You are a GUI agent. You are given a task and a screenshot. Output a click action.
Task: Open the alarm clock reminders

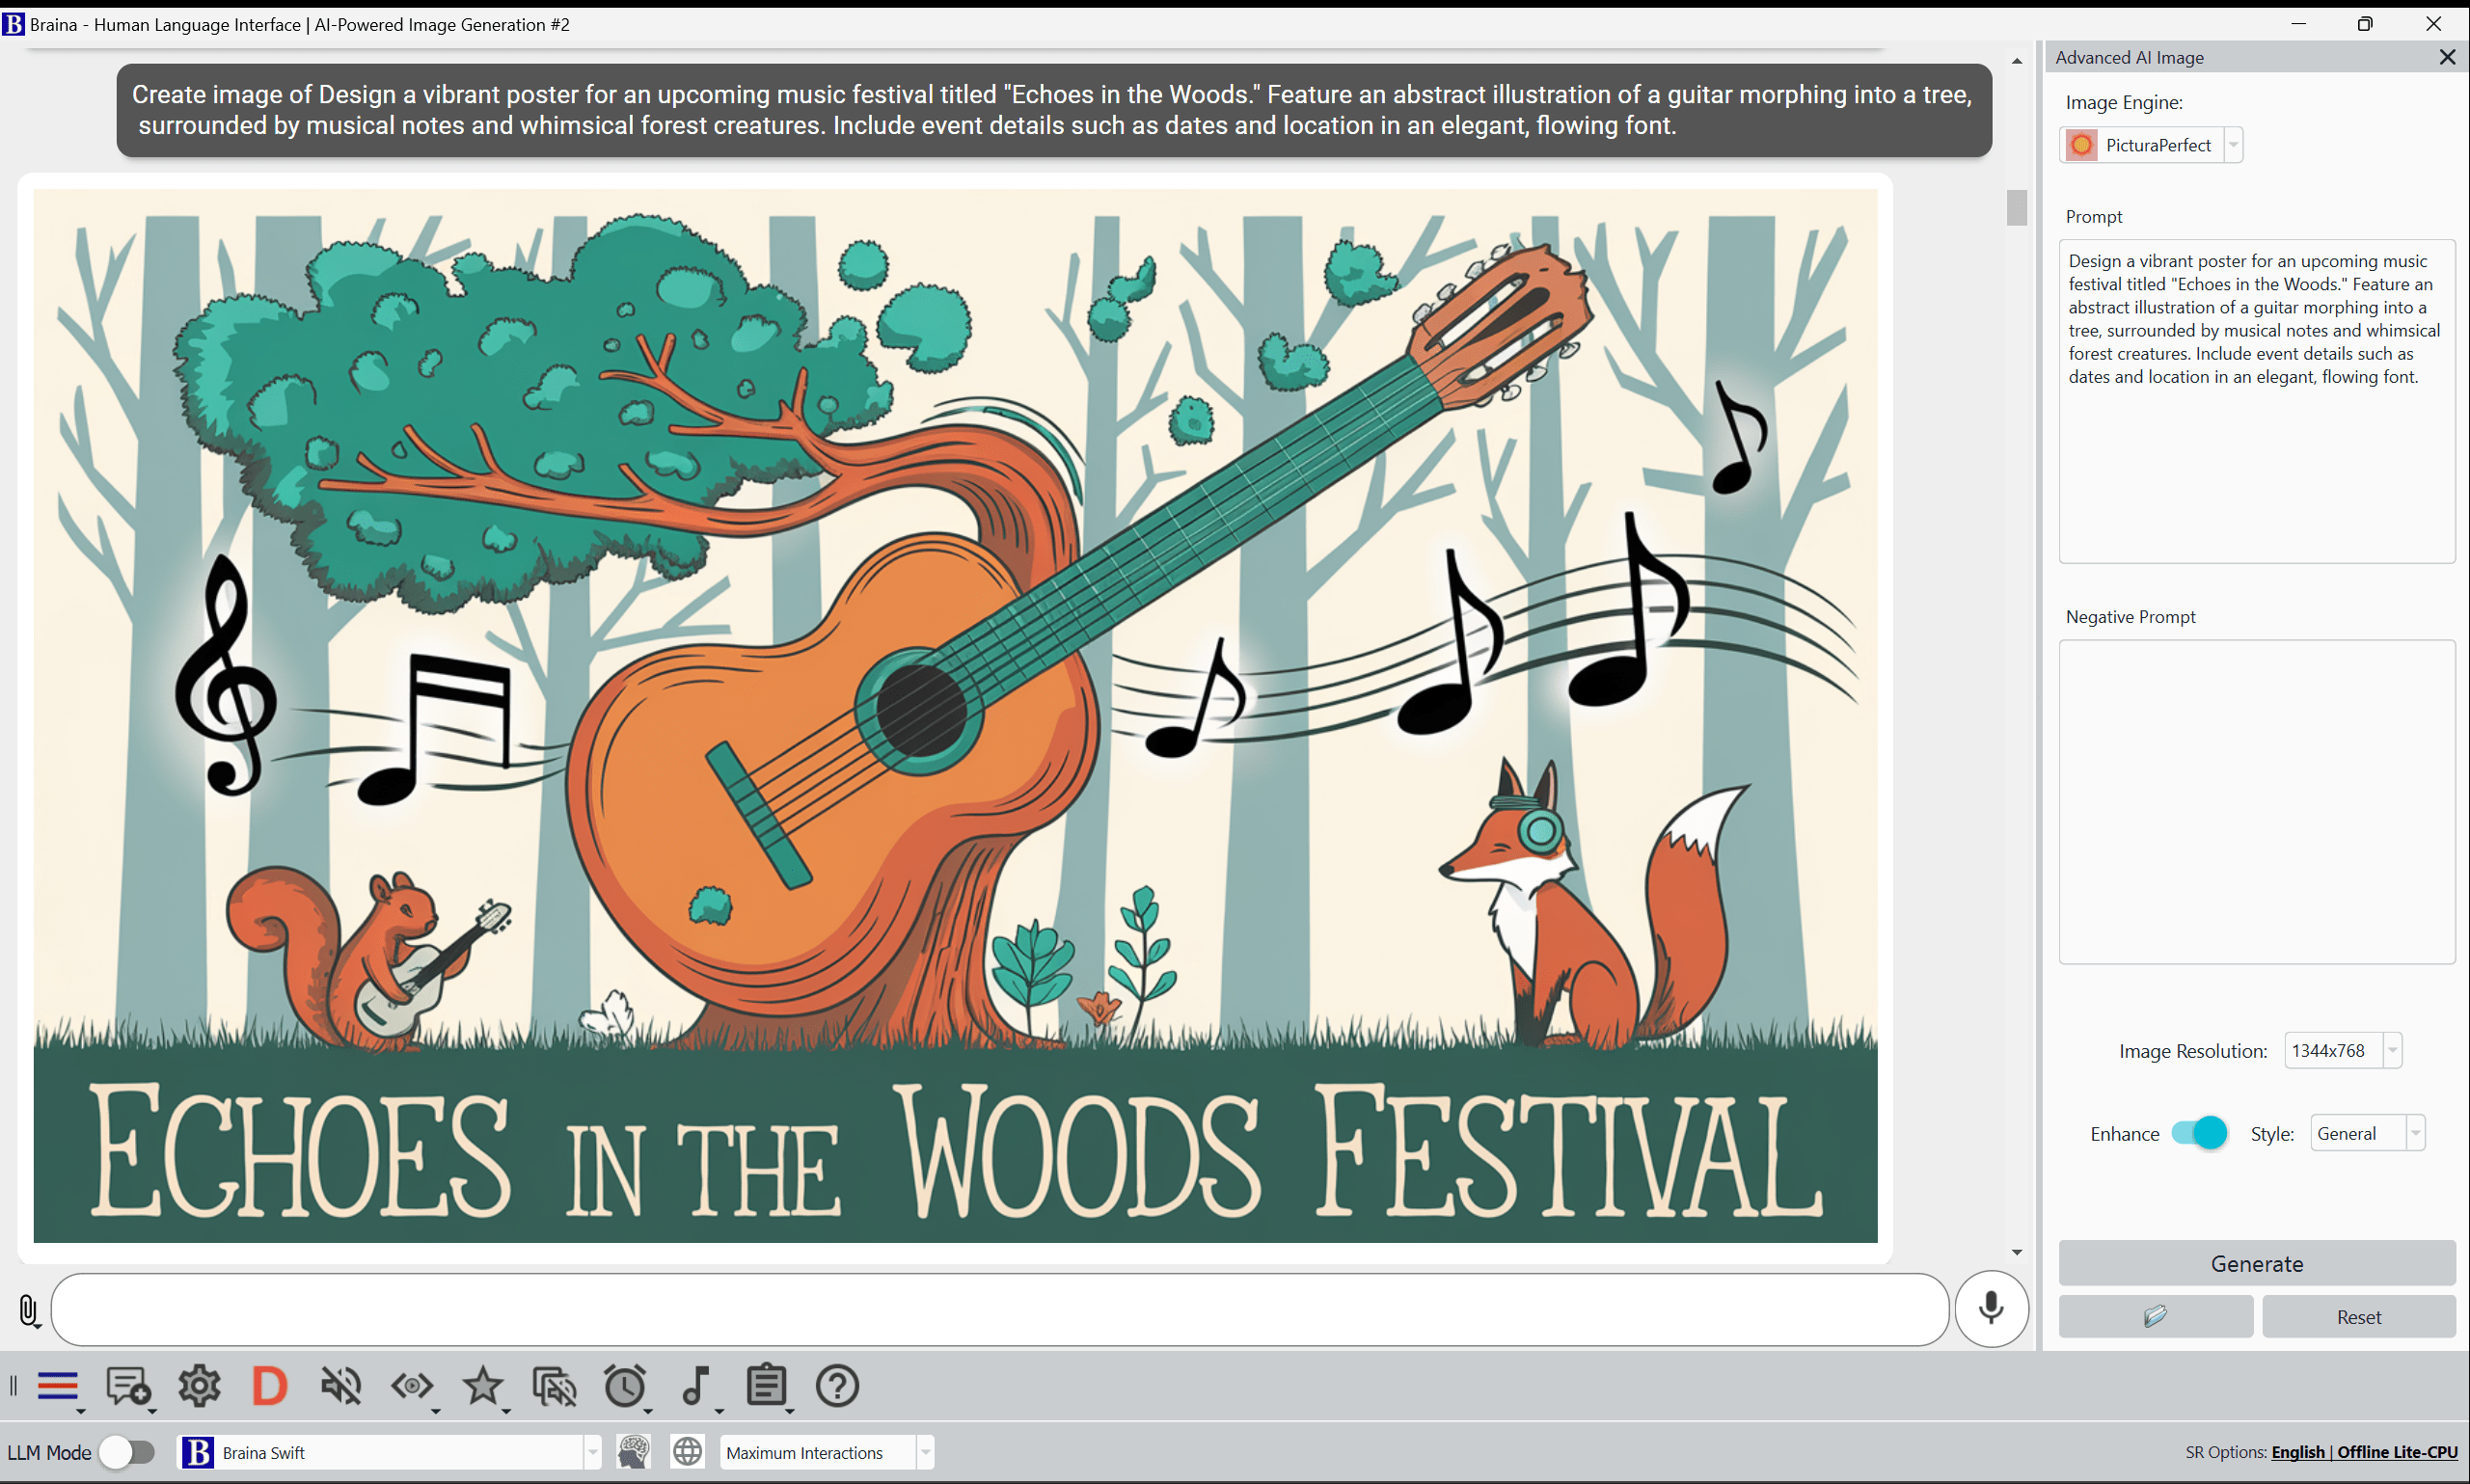pyautogui.click(x=625, y=1386)
